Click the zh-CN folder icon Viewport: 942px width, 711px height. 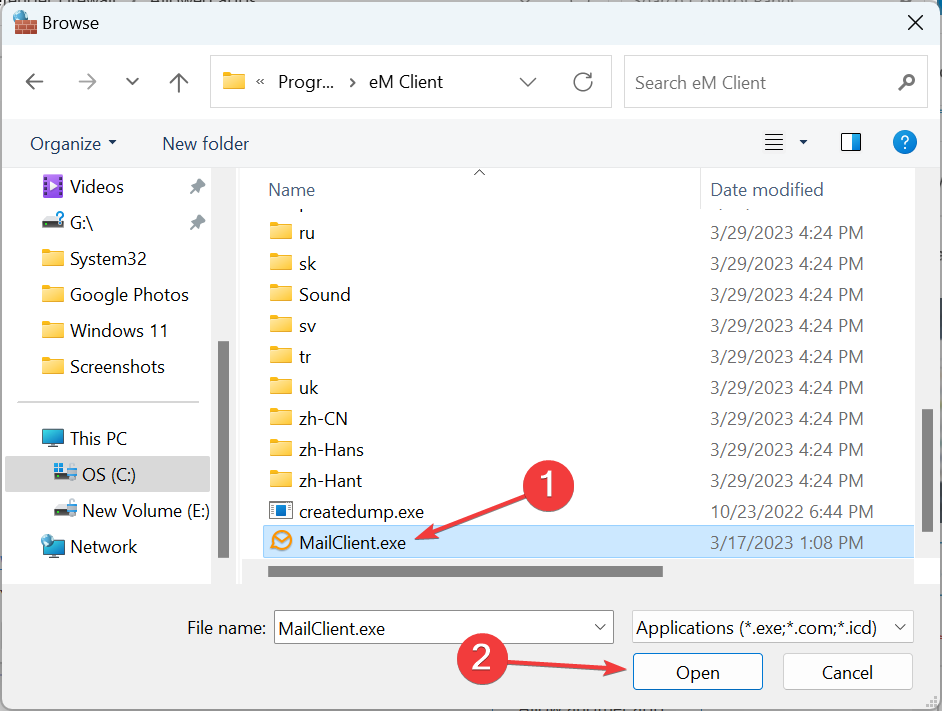point(281,417)
